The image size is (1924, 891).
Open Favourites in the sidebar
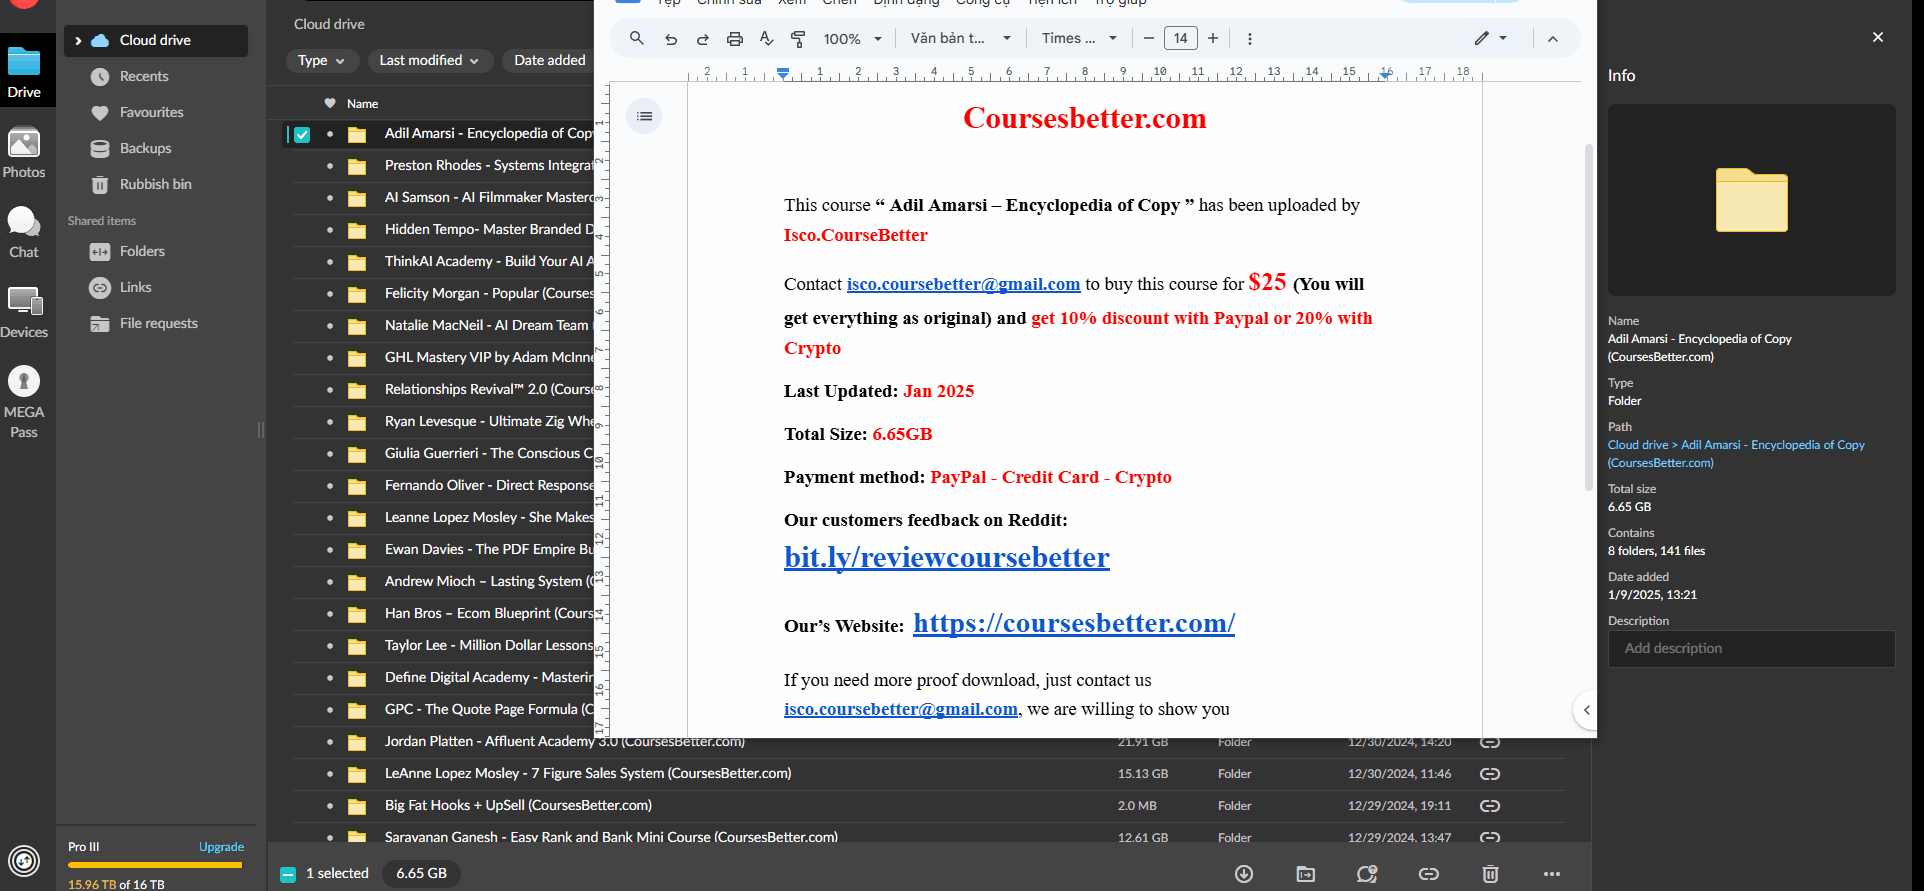point(151,113)
